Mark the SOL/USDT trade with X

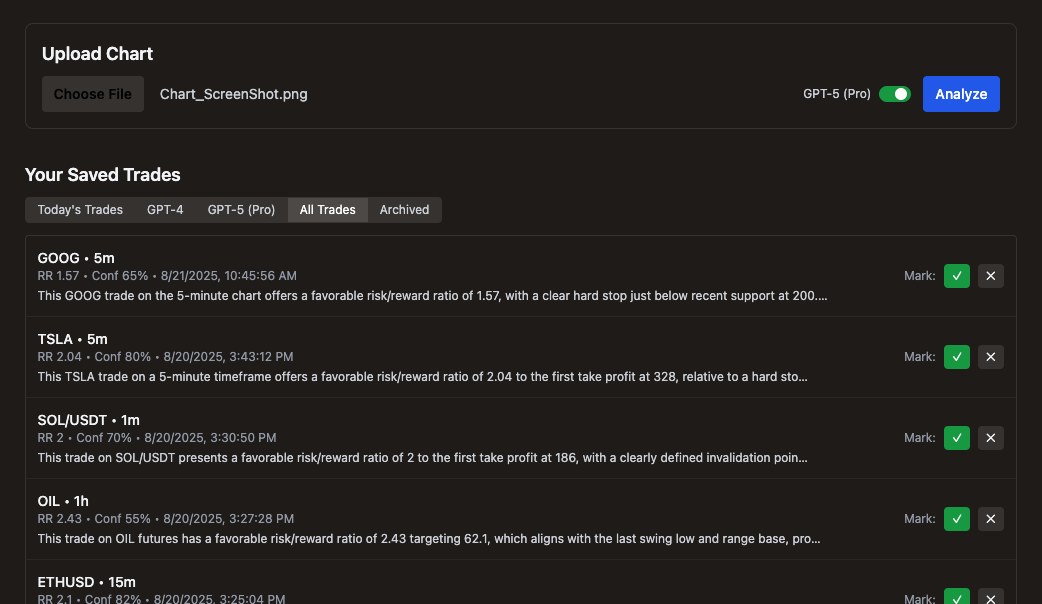coord(990,438)
